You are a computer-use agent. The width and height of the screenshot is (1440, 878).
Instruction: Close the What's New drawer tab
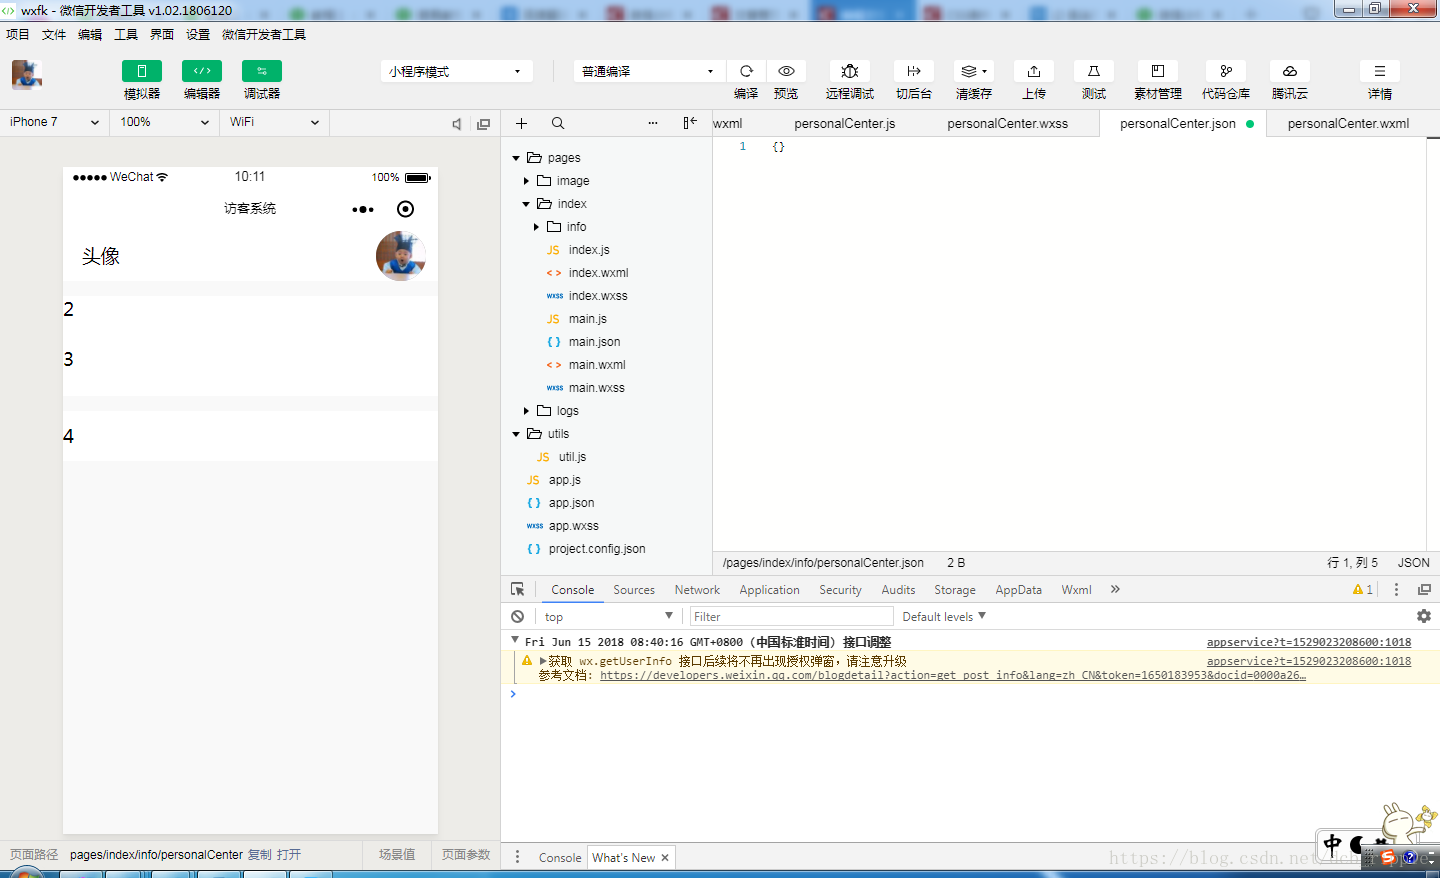click(665, 858)
